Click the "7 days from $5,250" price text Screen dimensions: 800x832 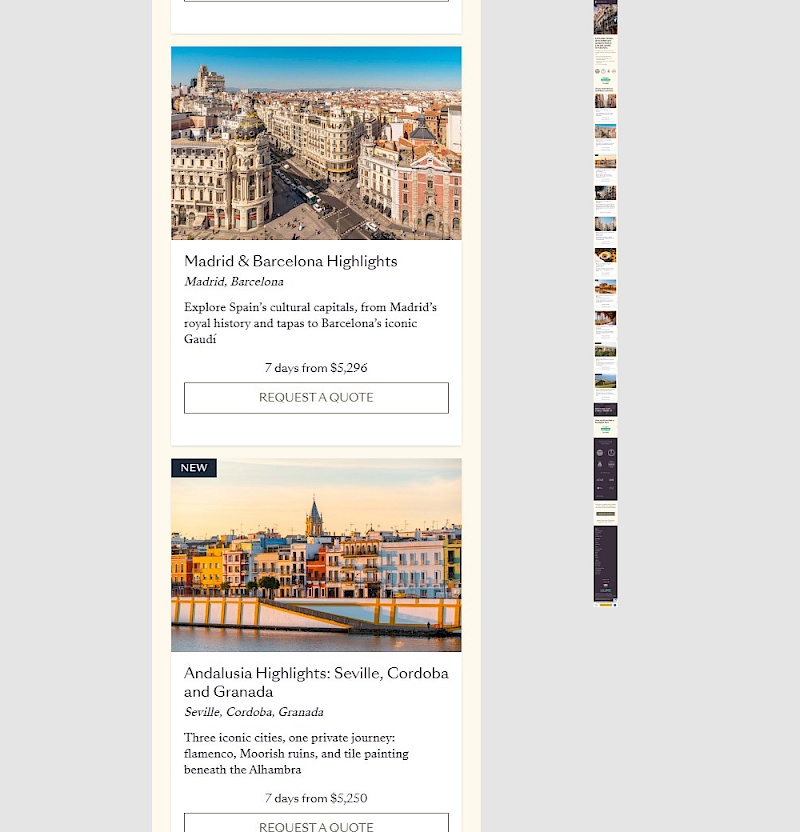coord(316,798)
